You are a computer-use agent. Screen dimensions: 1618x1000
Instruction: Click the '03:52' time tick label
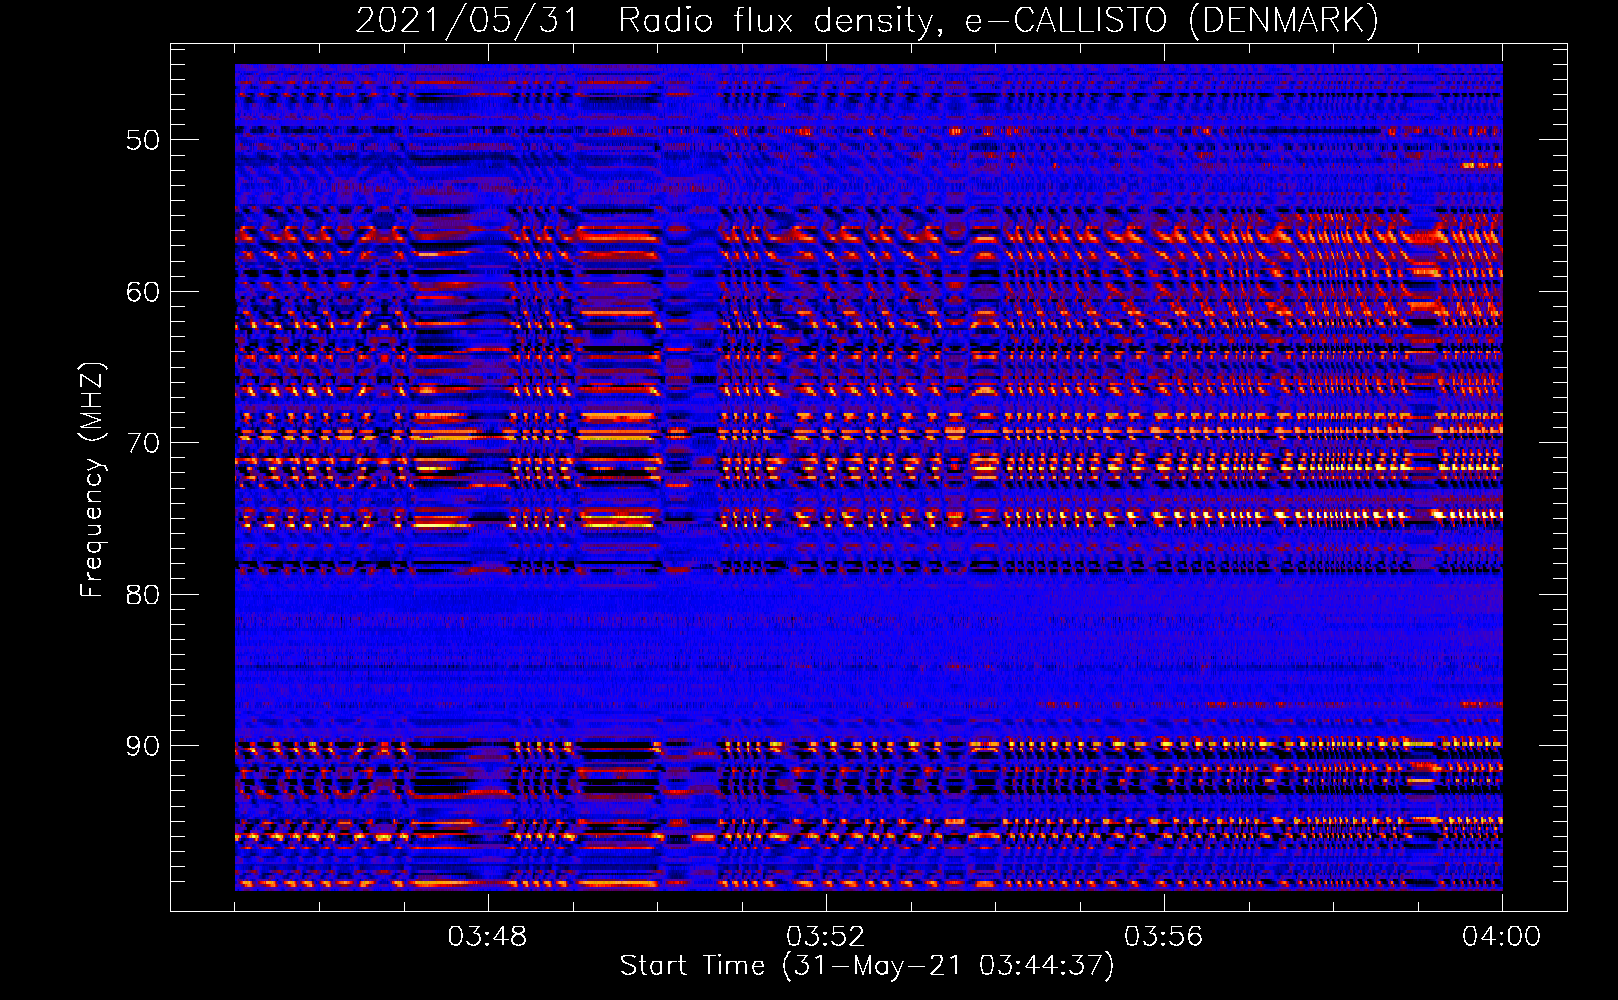pyautogui.click(x=825, y=937)
